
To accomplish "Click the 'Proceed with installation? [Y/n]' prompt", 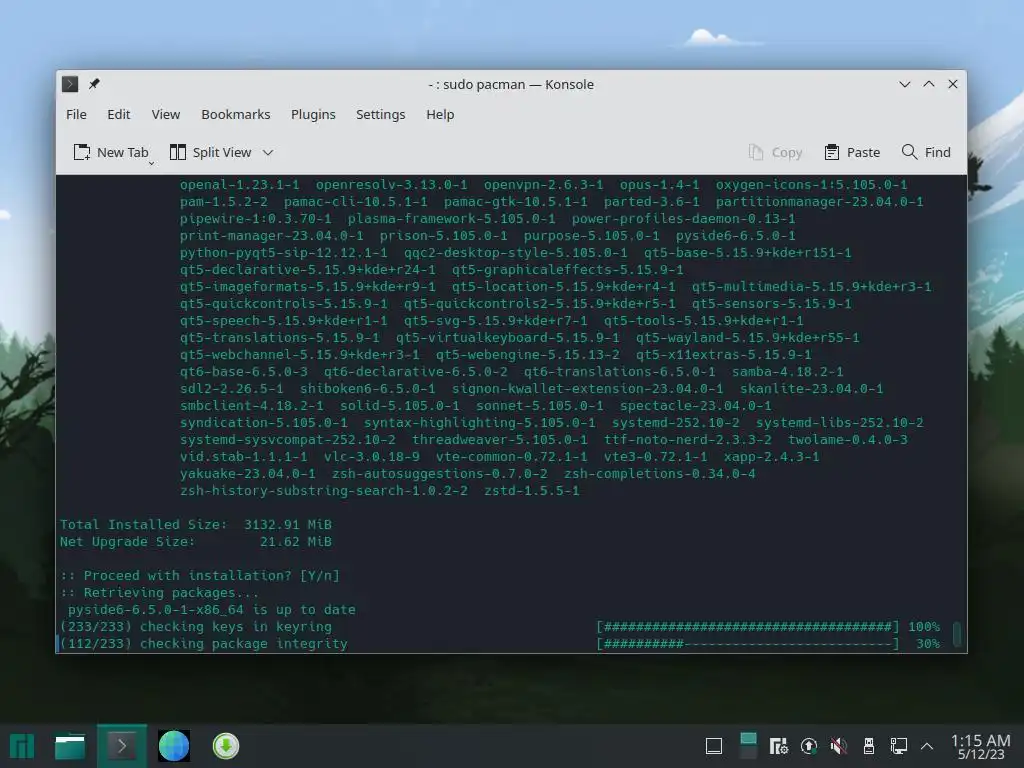I will (x=200, y=575).
